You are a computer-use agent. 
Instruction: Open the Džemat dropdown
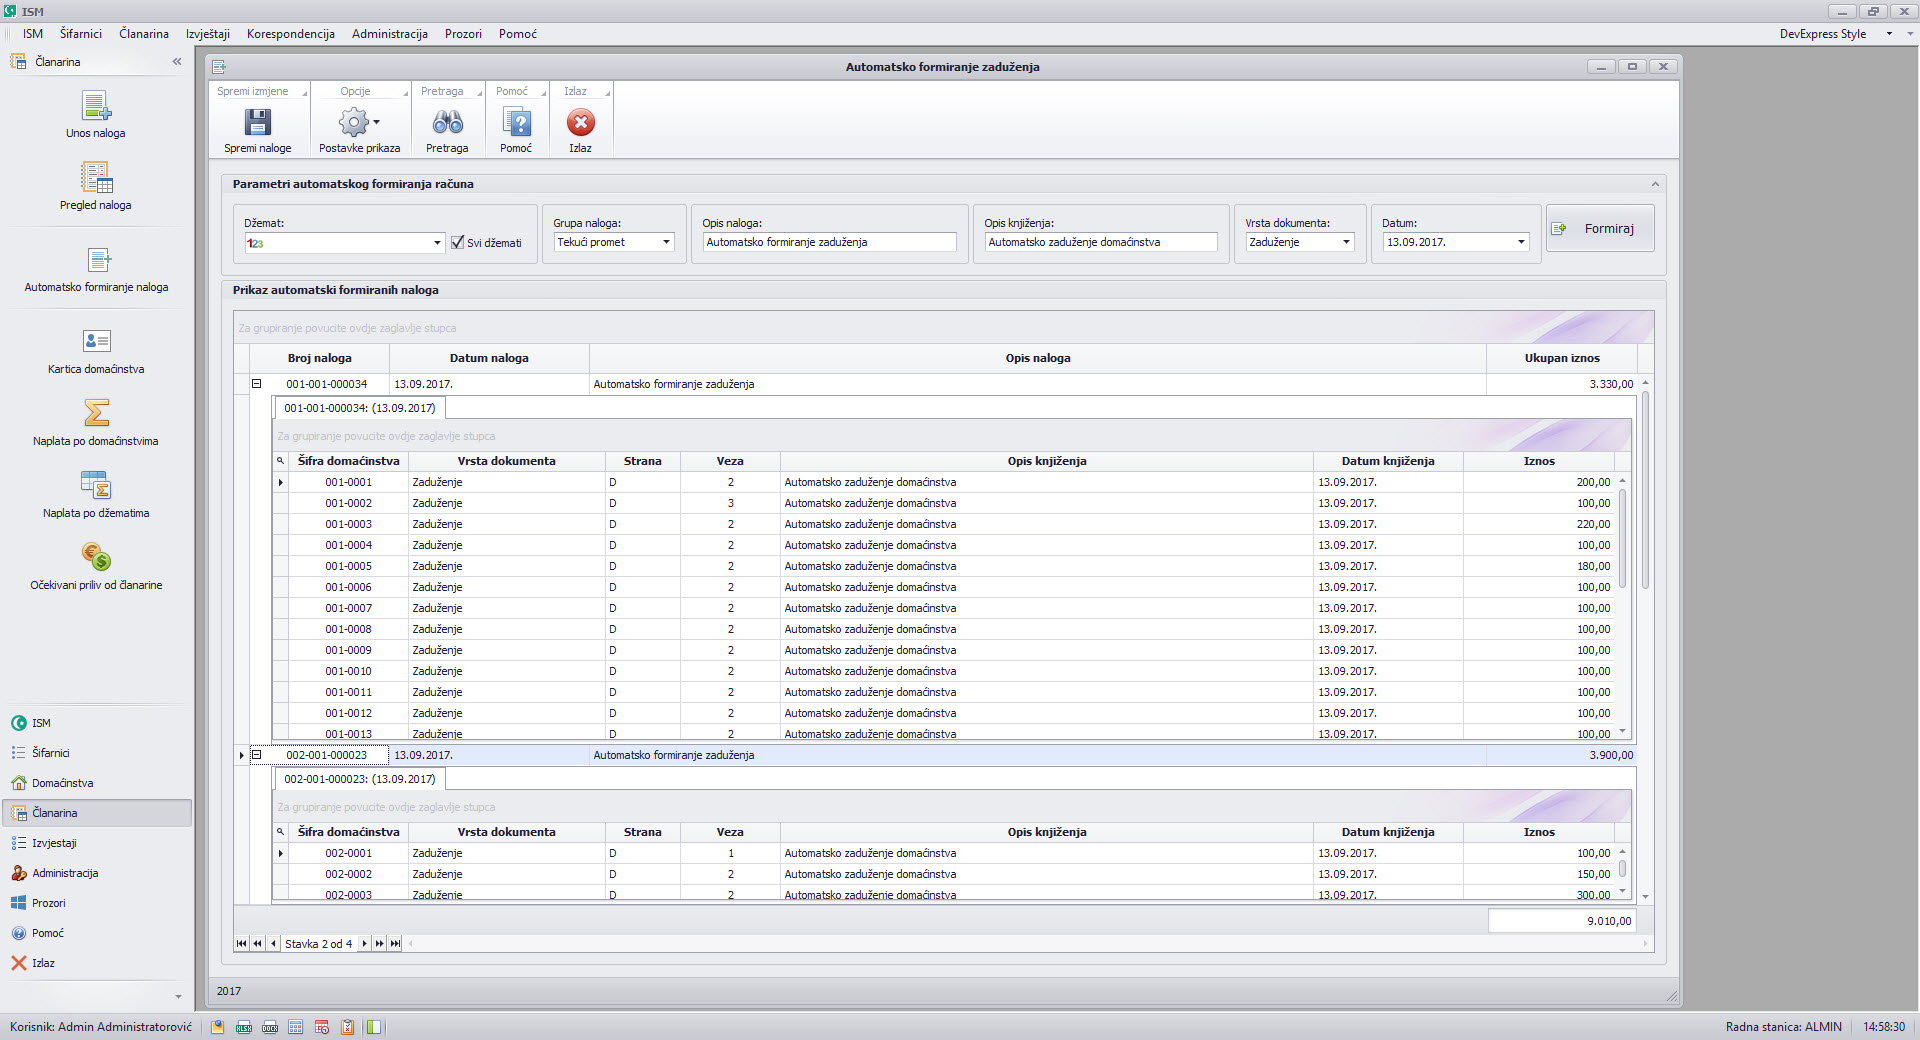click(x=437, y=243)
